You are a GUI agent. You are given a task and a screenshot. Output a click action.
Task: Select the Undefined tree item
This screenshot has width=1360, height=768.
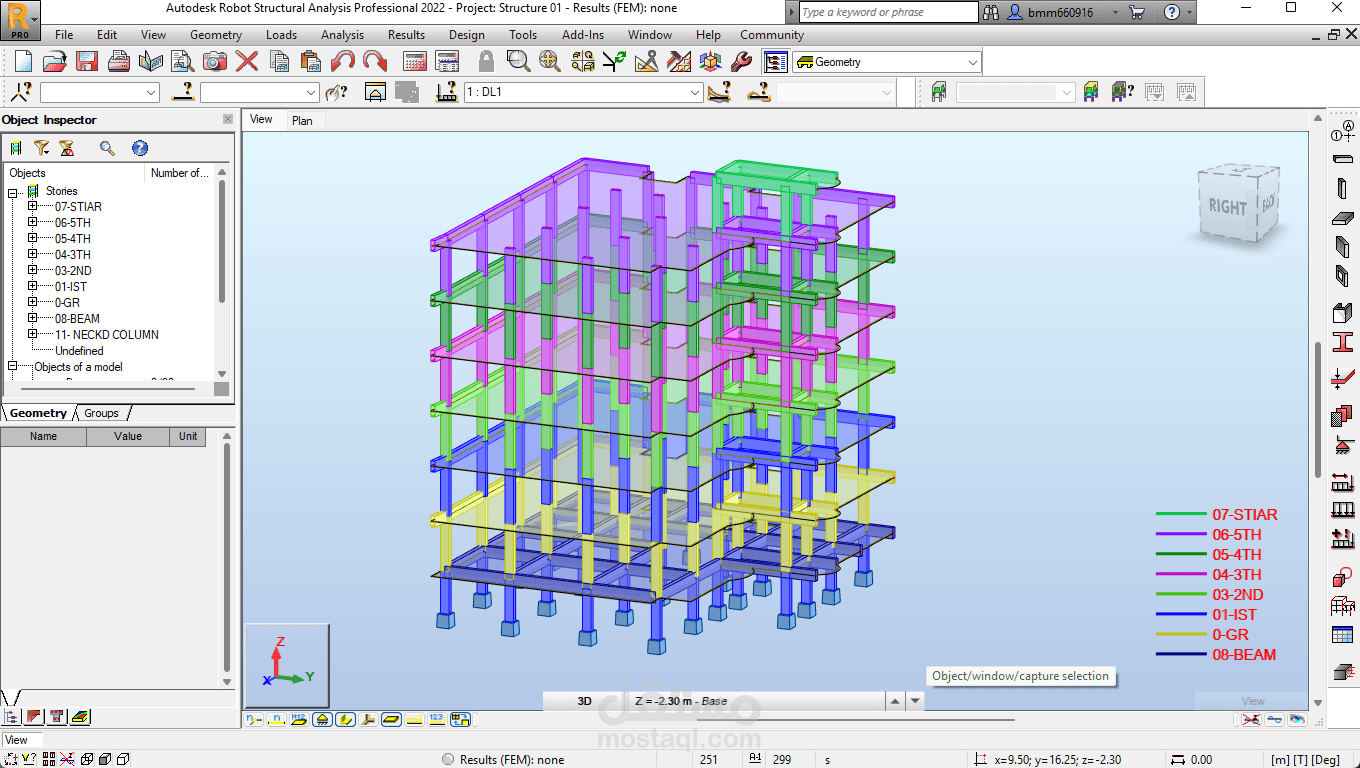point(79,351)
